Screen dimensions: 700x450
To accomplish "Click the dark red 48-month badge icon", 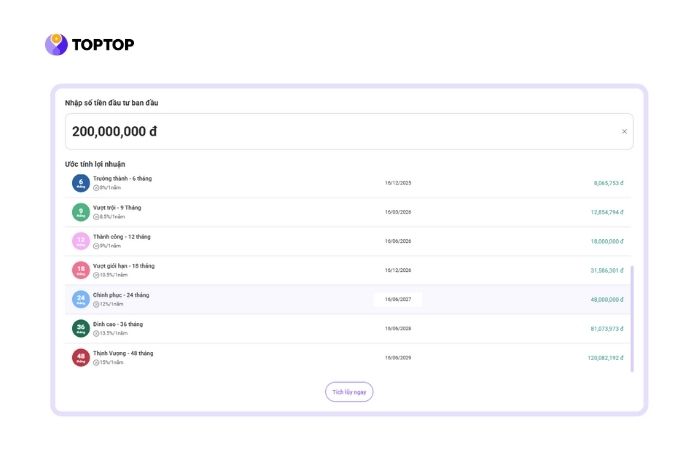I will (81, 357).
